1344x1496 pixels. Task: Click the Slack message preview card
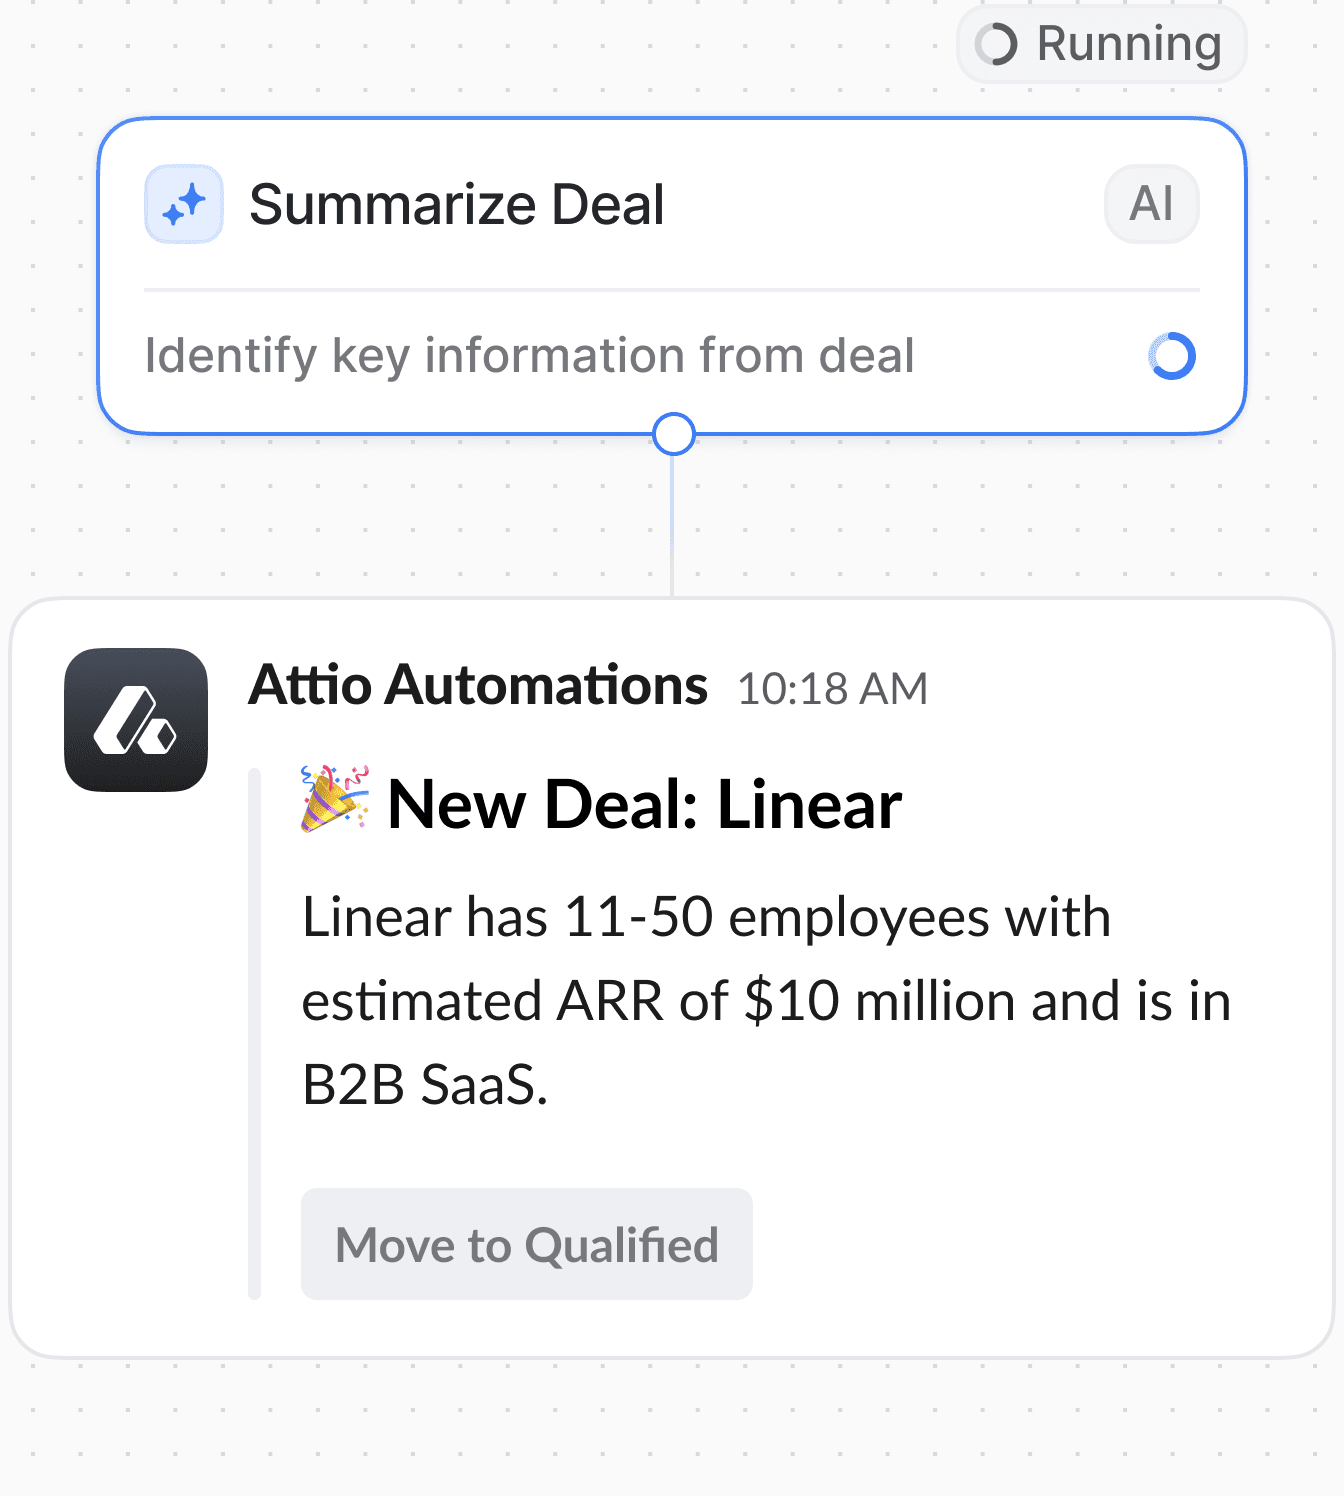pos(672,978)
